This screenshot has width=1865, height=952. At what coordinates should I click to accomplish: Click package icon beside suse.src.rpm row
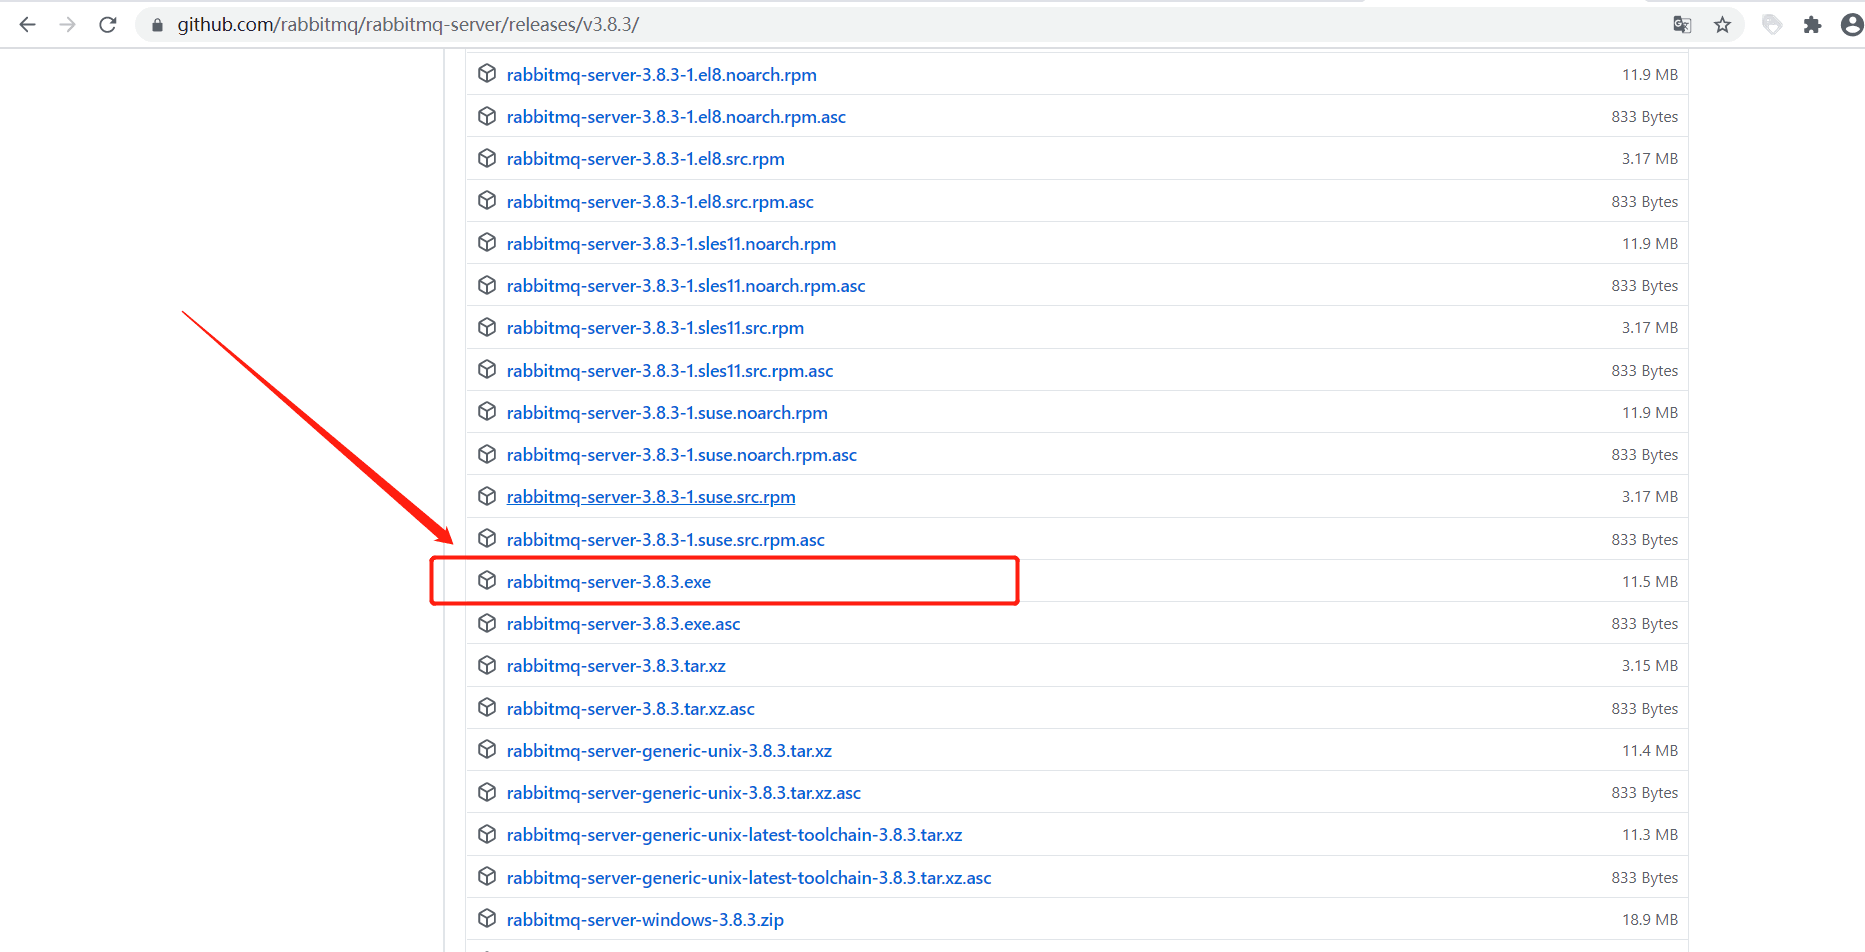[x=487, y=496]
